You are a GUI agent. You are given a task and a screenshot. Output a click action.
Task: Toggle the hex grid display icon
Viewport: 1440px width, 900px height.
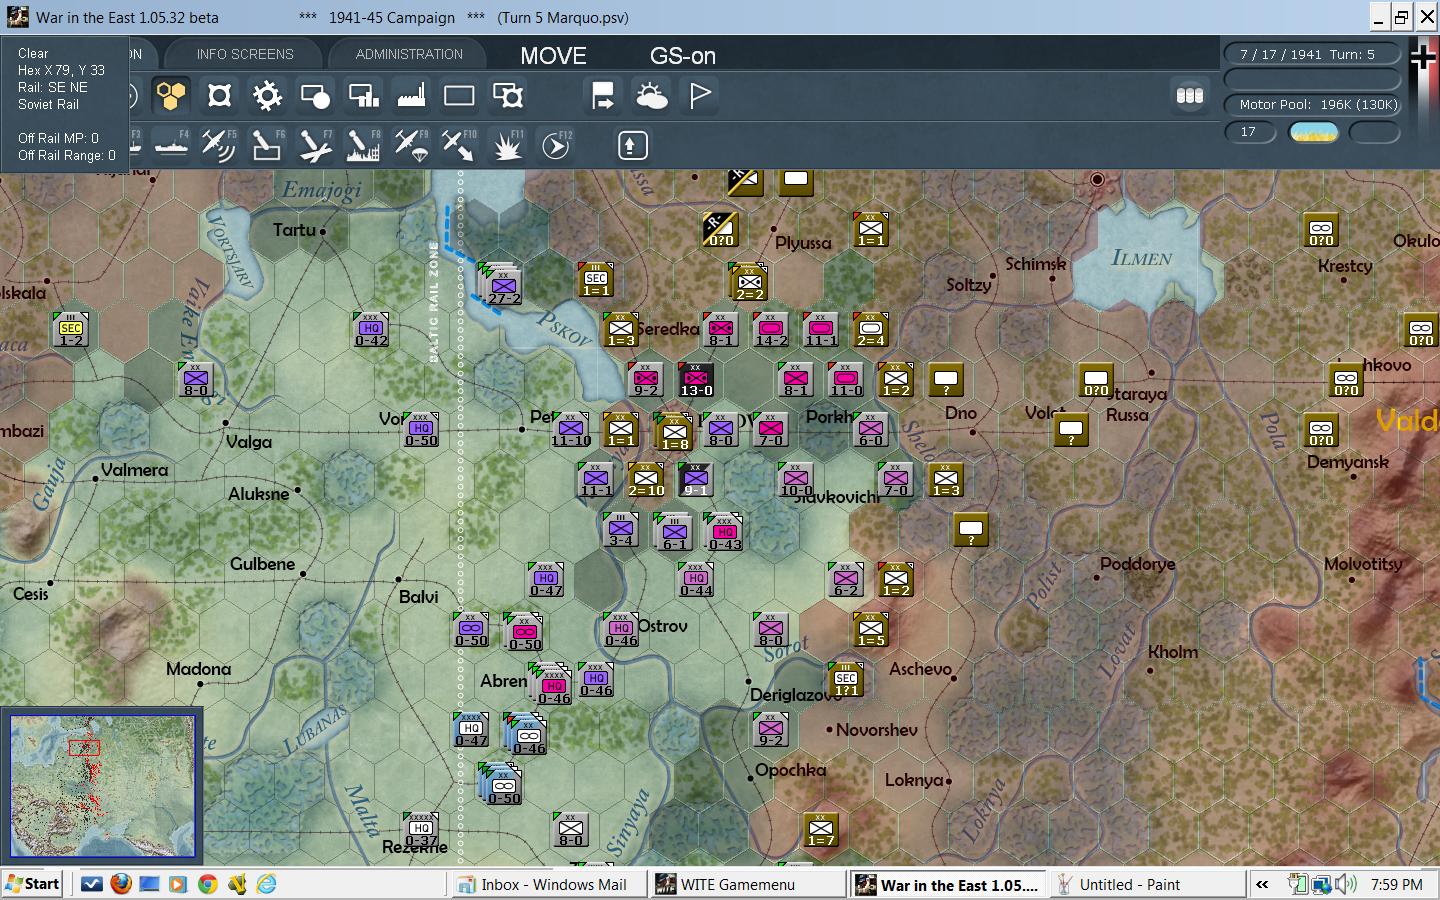171,96
